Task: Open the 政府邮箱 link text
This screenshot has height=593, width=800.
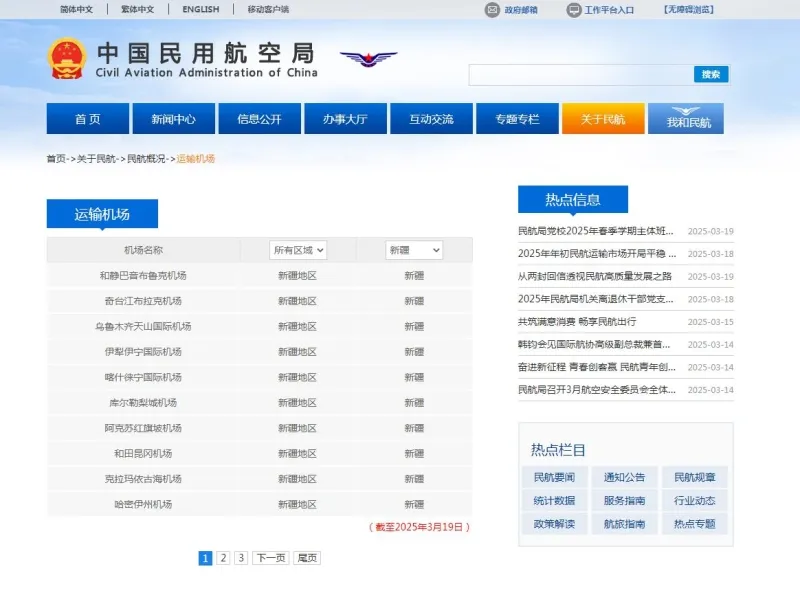Action: pyautogui.click(x=521, y=10)
